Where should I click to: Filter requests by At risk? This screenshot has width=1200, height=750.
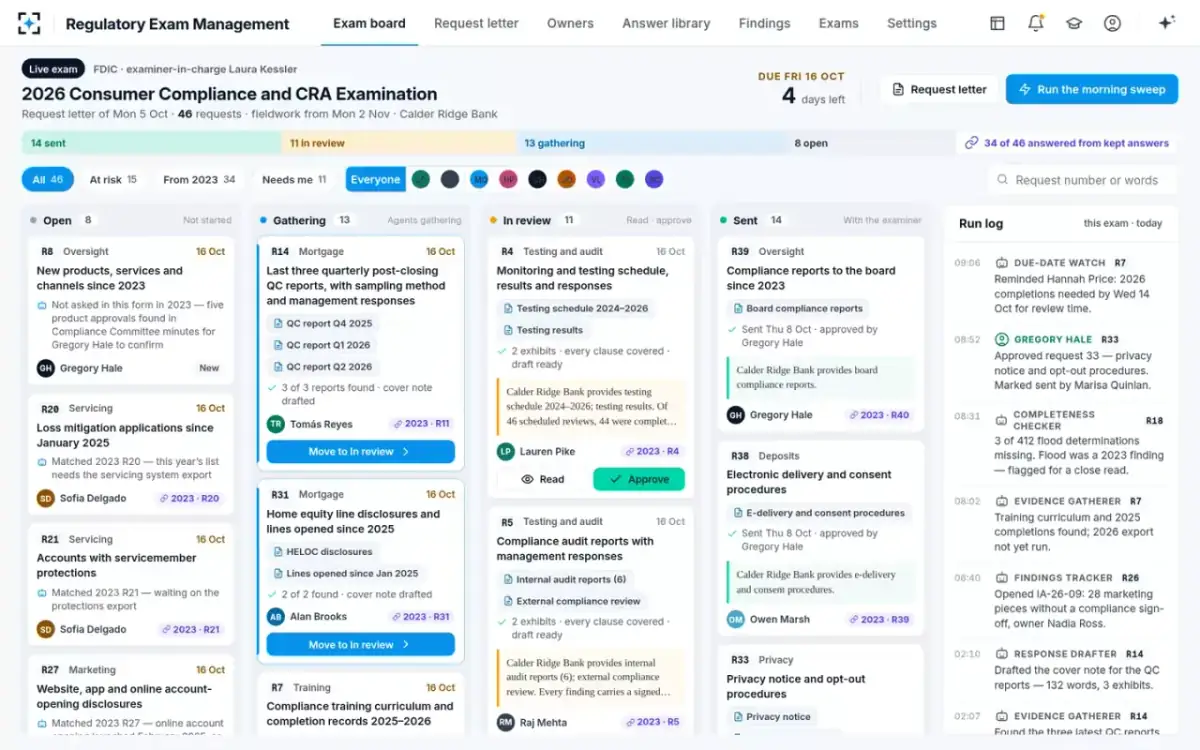pos(113,180)
